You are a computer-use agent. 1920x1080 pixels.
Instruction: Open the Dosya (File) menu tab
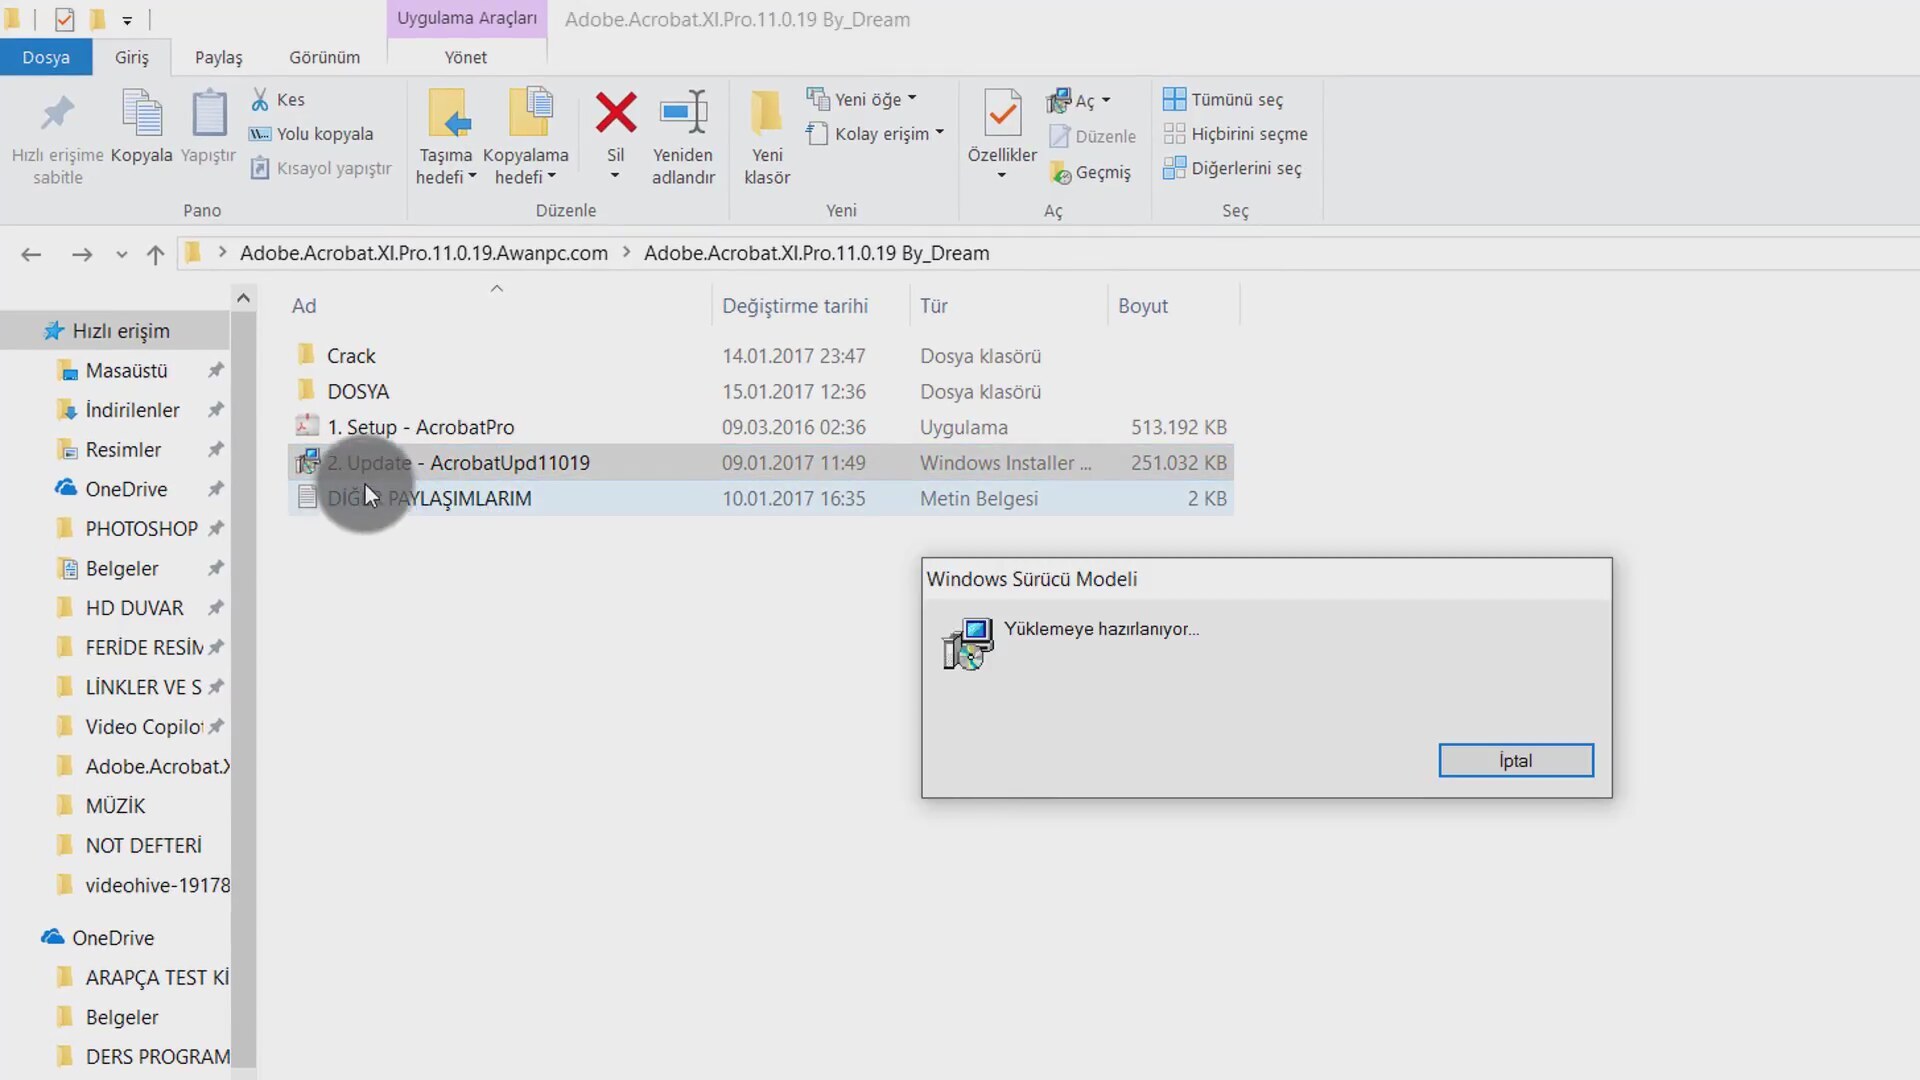click(45, 57)
